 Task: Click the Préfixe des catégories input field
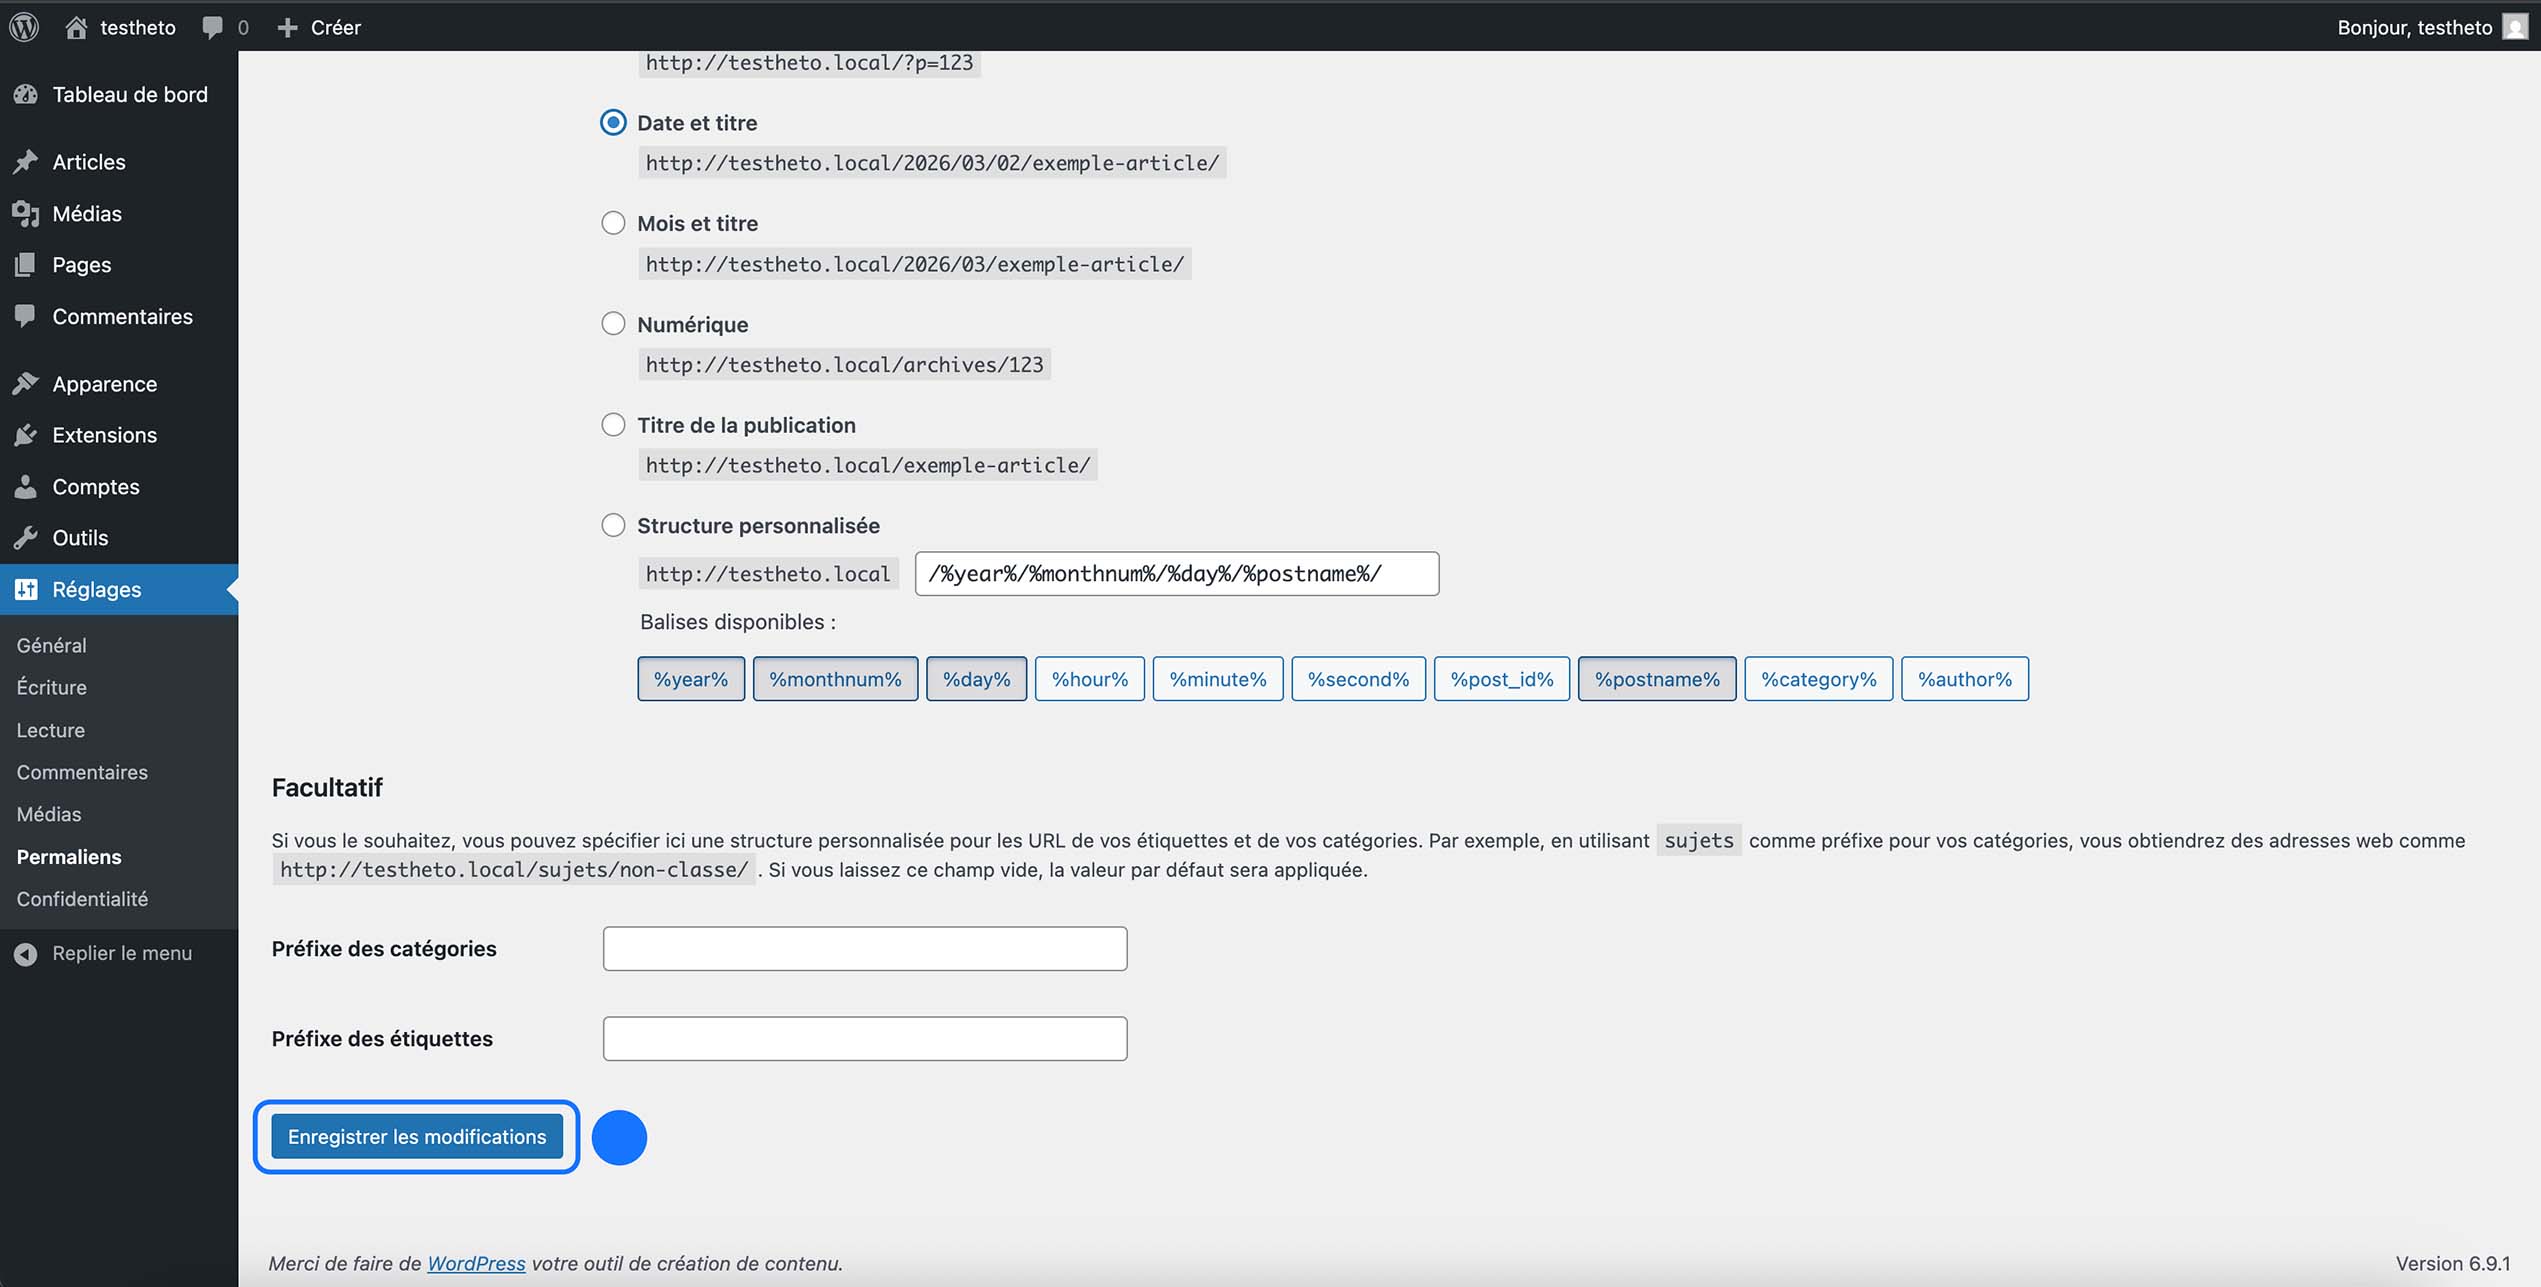864,948
